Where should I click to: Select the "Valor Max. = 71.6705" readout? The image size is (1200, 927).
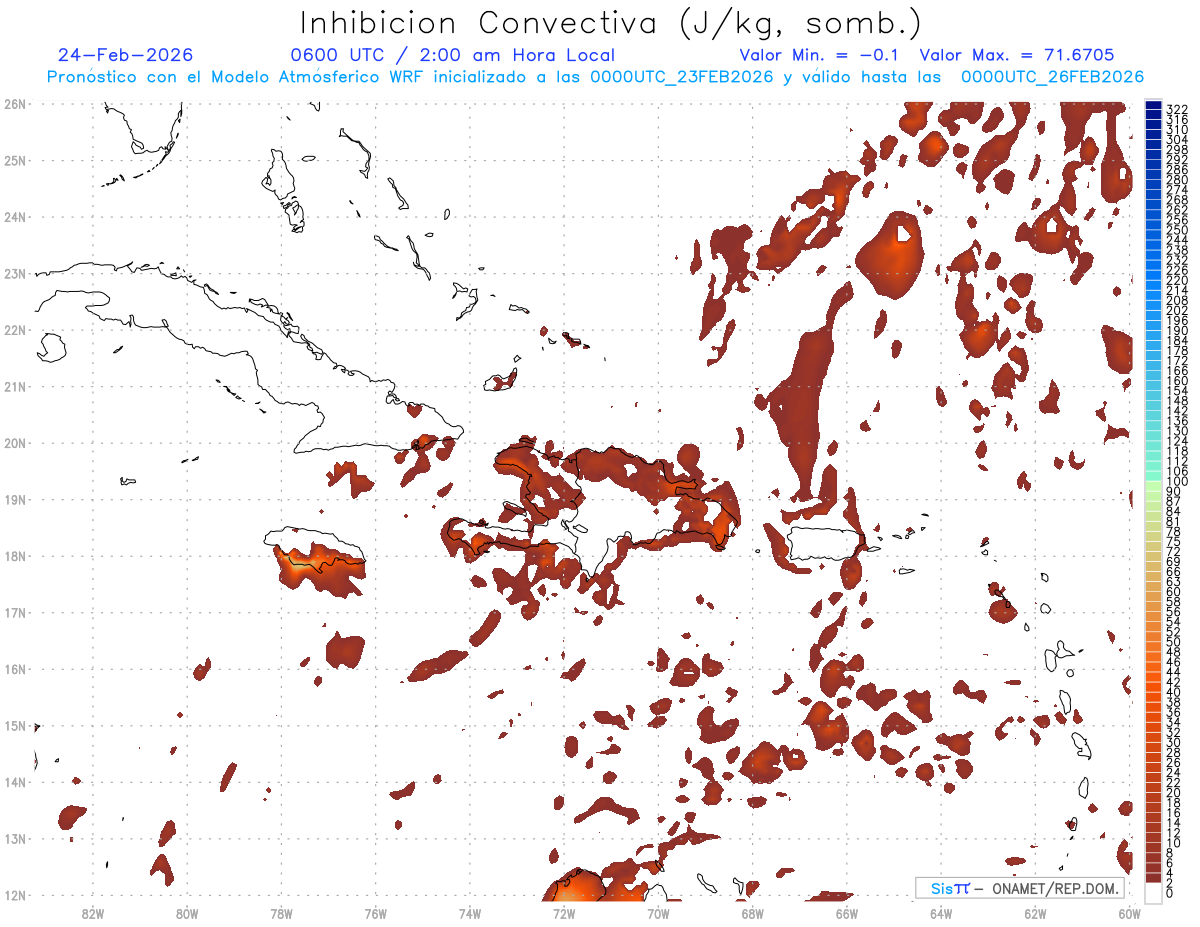[x=1016, y=55]
